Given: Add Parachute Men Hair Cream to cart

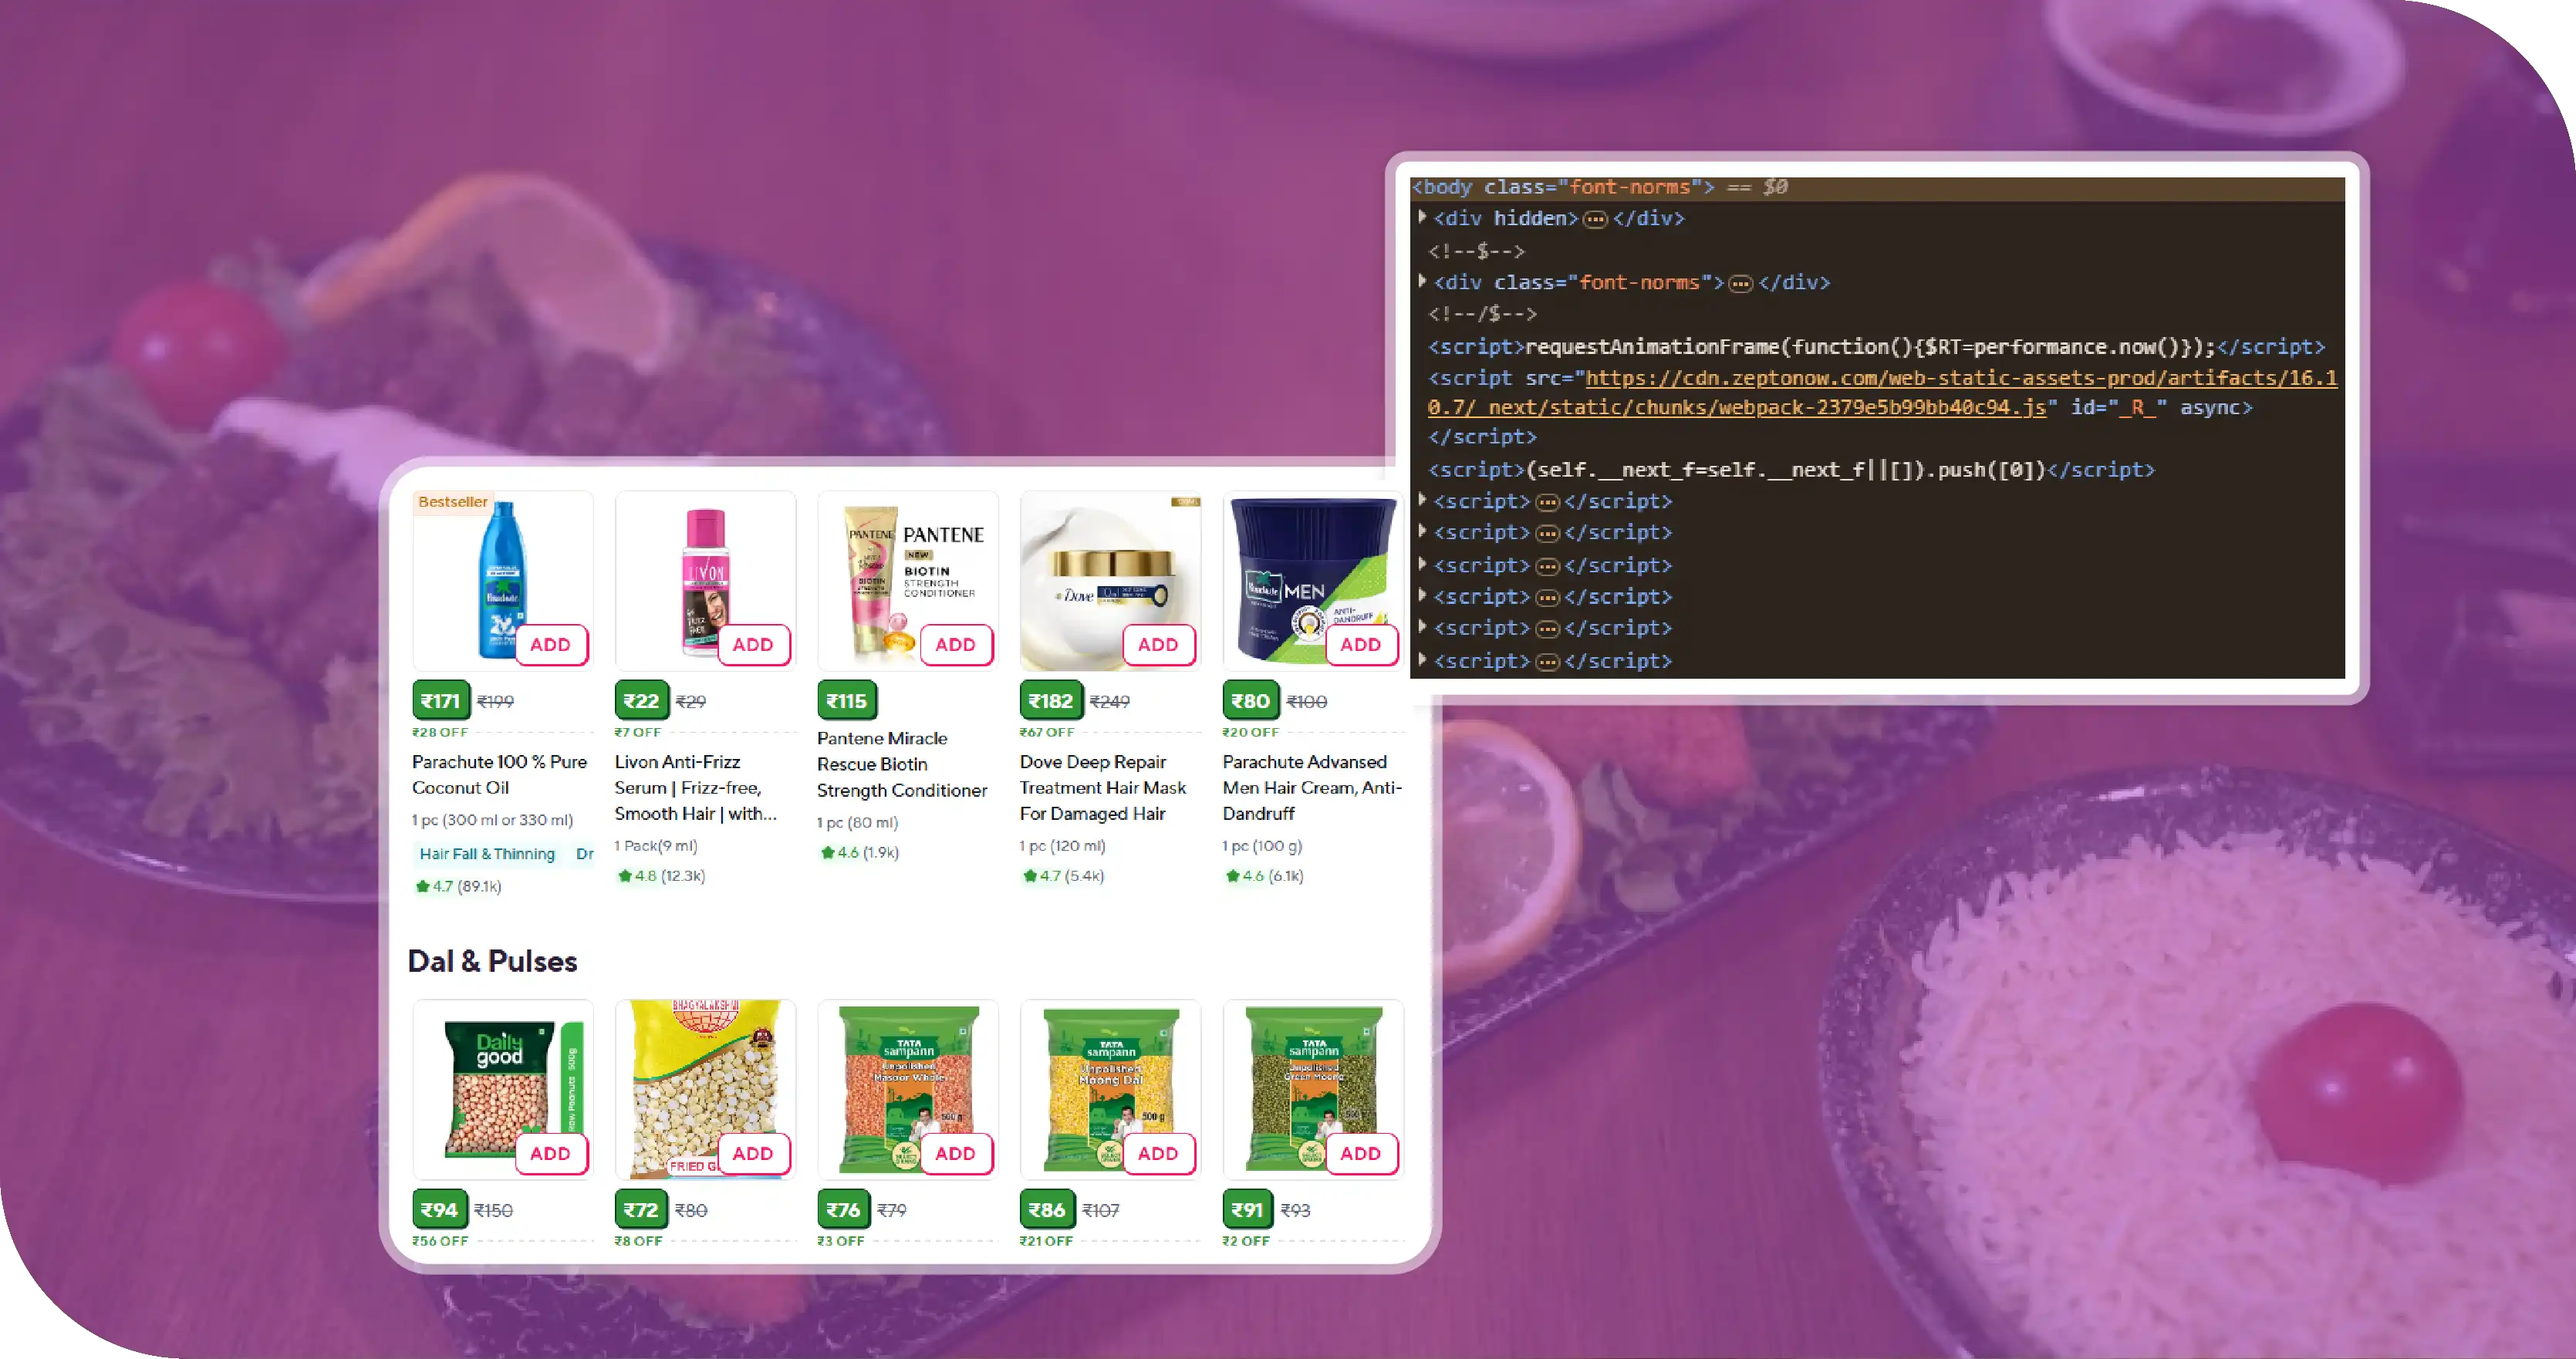Looking at the screenshot, I should pyautogui.click(x=1361, y=645).
